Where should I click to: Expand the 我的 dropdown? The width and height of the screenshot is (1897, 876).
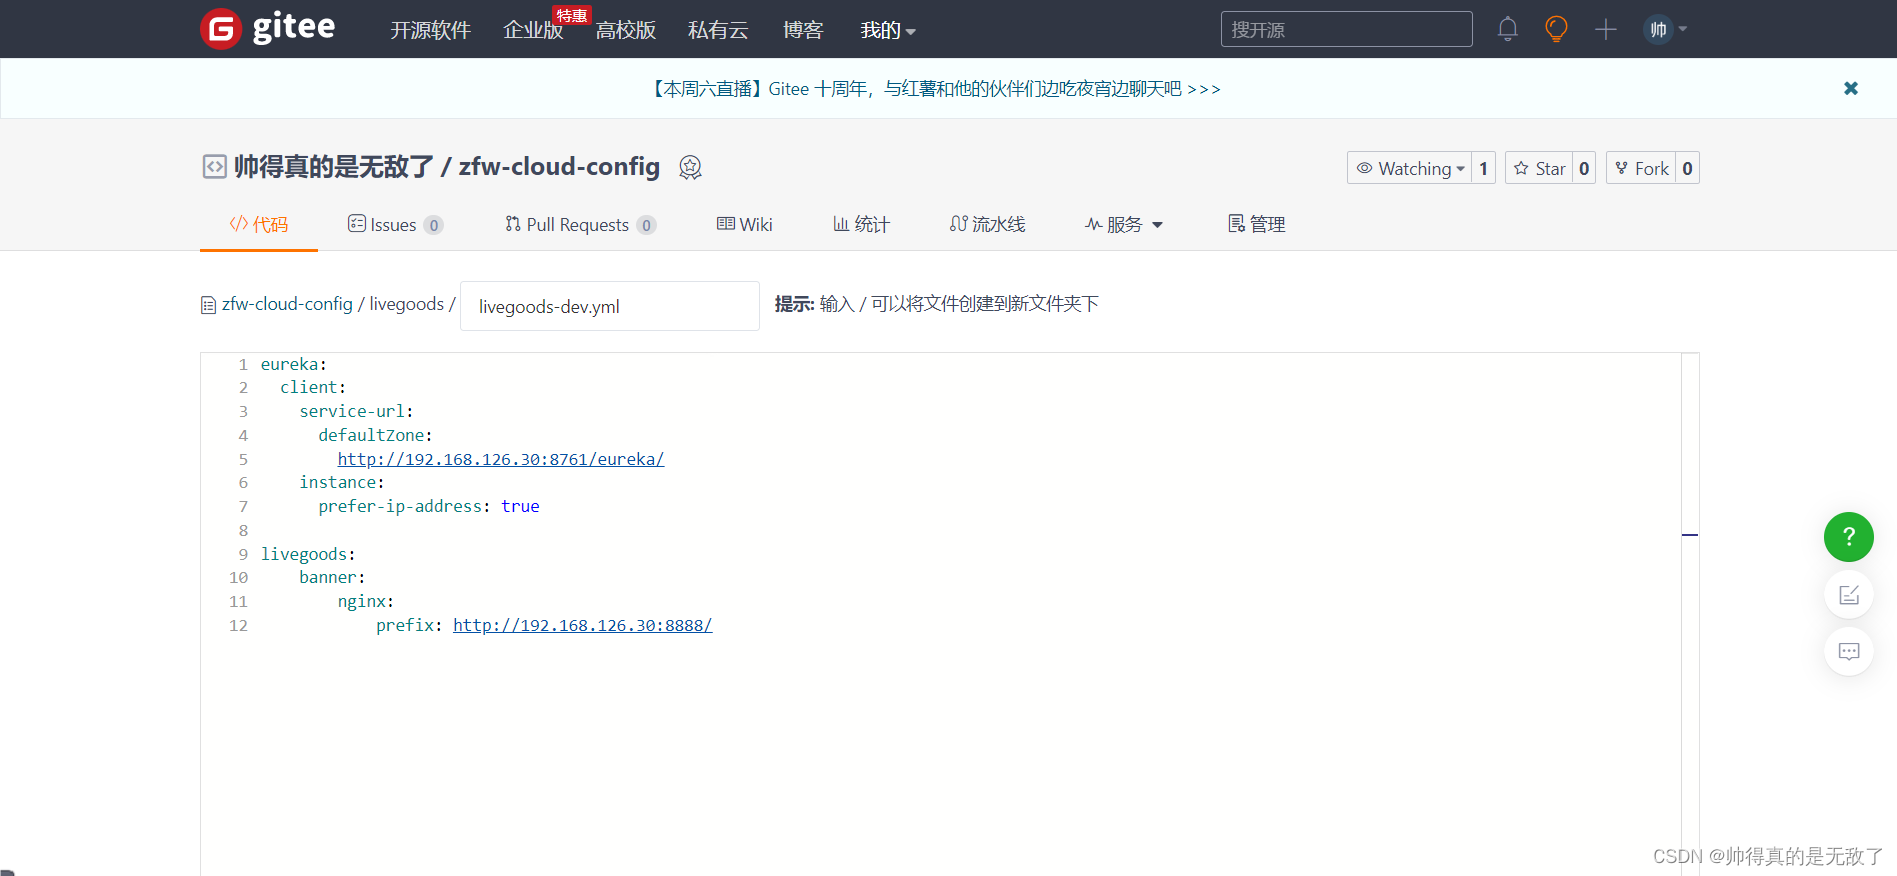pyautogui.click(x=888, y=30)
